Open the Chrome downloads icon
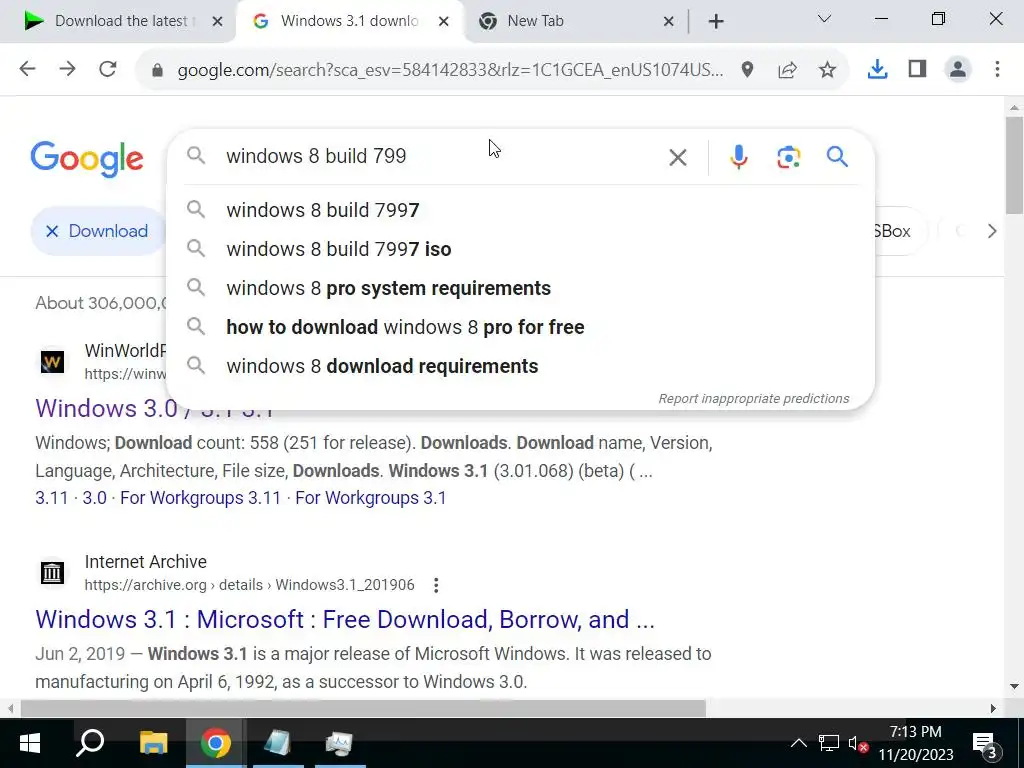The width and height of the screenshot is (1024, 768). pyautogui.click(x=878, y=69)
